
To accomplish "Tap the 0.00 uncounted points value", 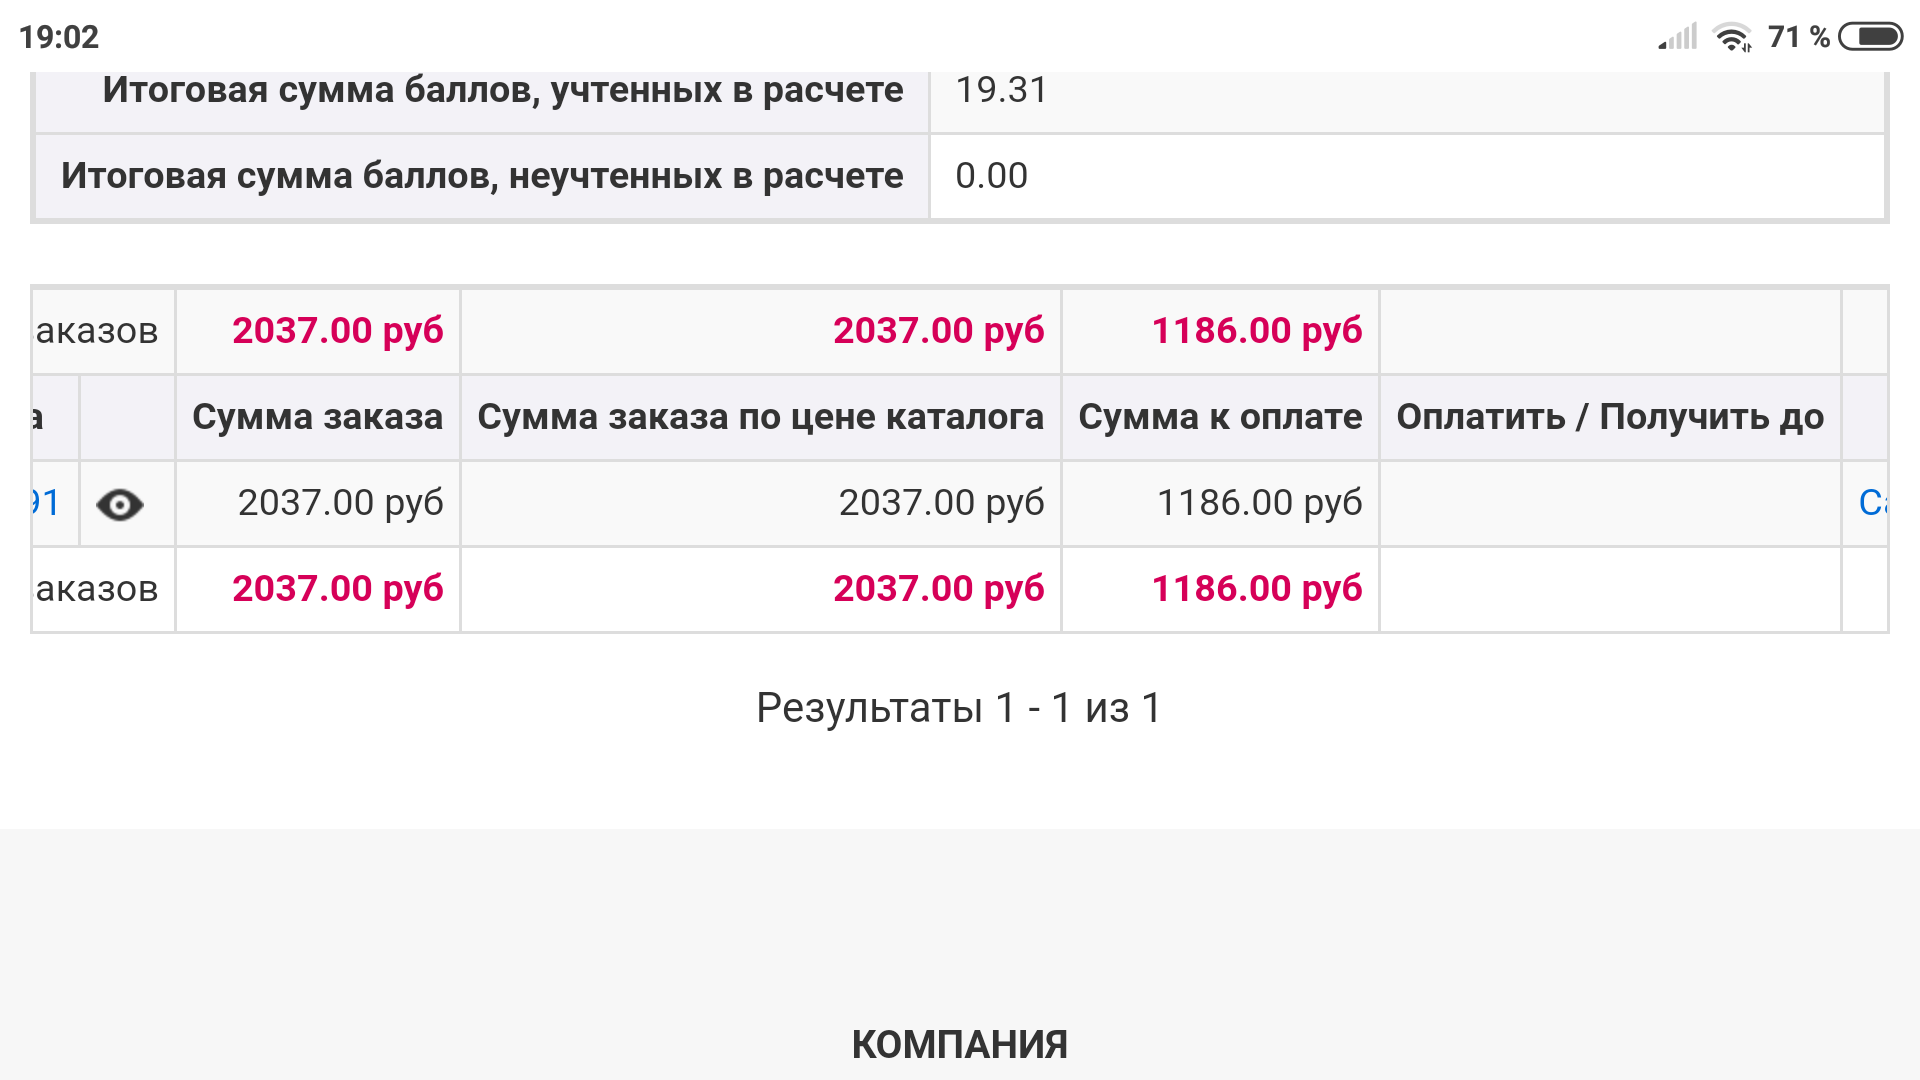I will [x=991, y=176].
